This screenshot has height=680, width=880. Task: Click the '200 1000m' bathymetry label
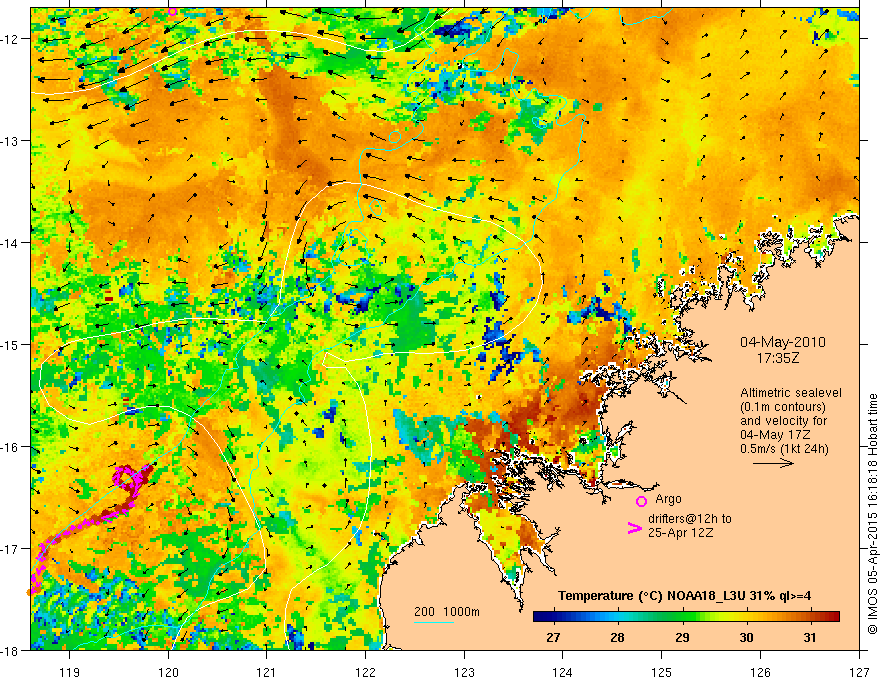[447, 612]
